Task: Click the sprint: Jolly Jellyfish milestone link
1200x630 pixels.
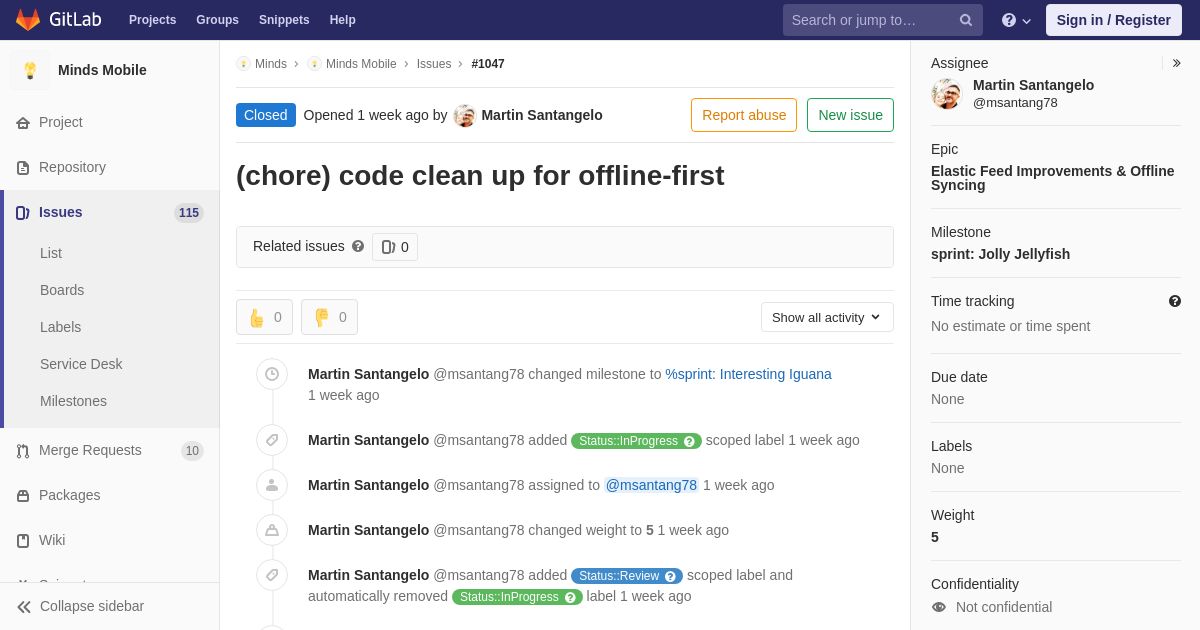Action: coord(1000,254)
